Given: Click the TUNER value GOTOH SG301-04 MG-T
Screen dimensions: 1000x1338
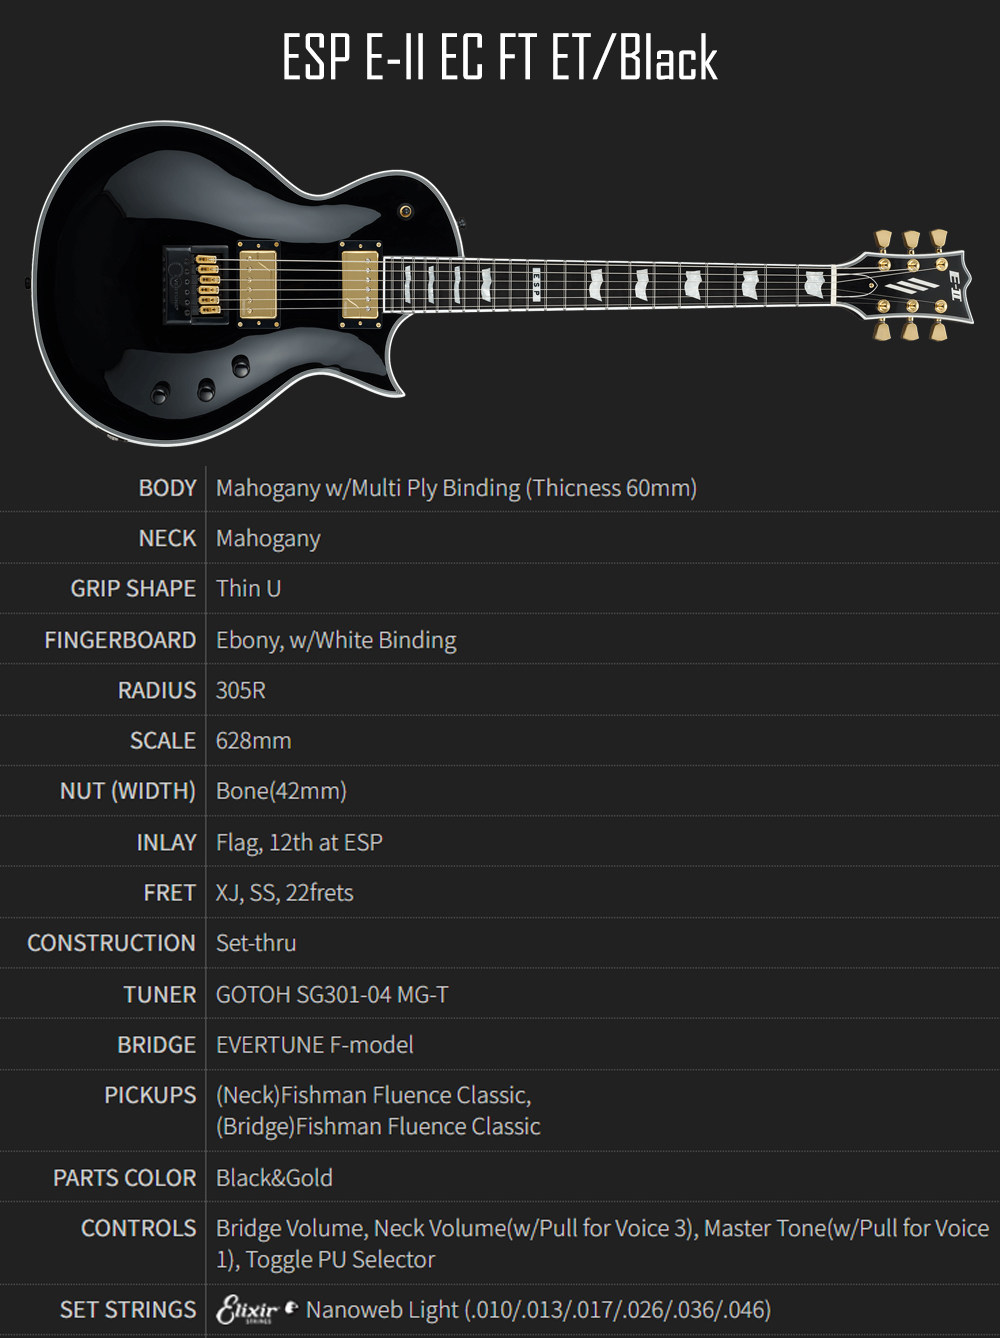Looking at the screenshot, I should (x=332, y=995).
